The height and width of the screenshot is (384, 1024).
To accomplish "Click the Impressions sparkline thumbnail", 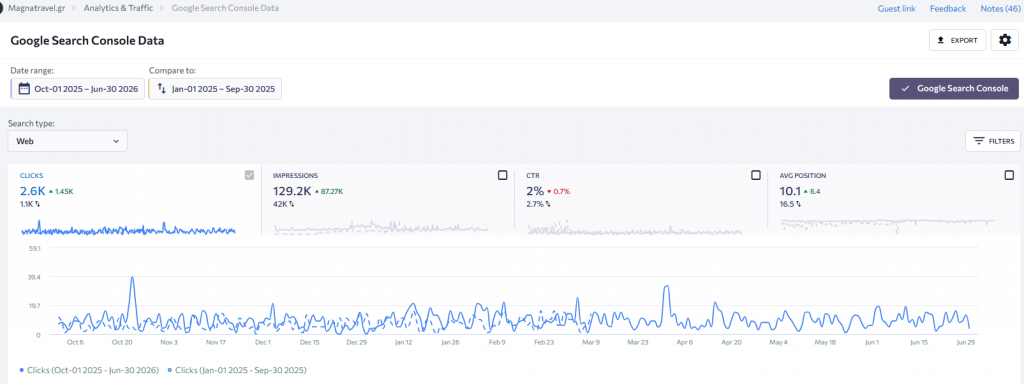I will pos(381,227).
